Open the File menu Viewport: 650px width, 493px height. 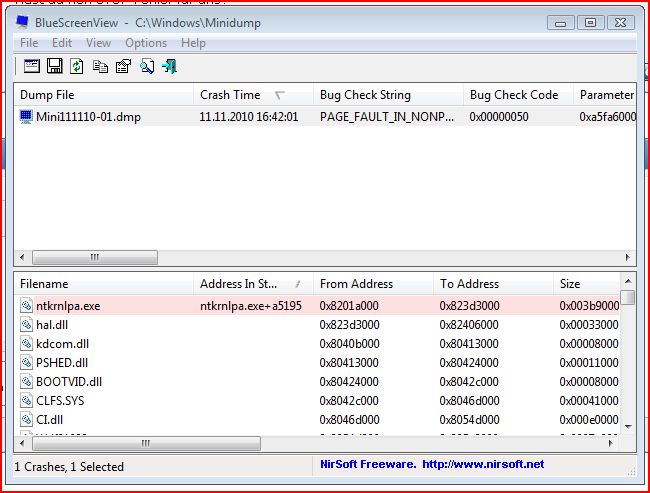click(x=29, y=43)
